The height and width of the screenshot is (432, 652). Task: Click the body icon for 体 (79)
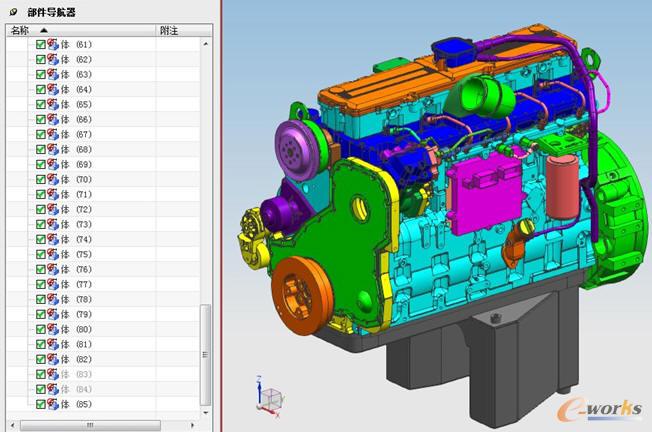[x=52, y=315]
